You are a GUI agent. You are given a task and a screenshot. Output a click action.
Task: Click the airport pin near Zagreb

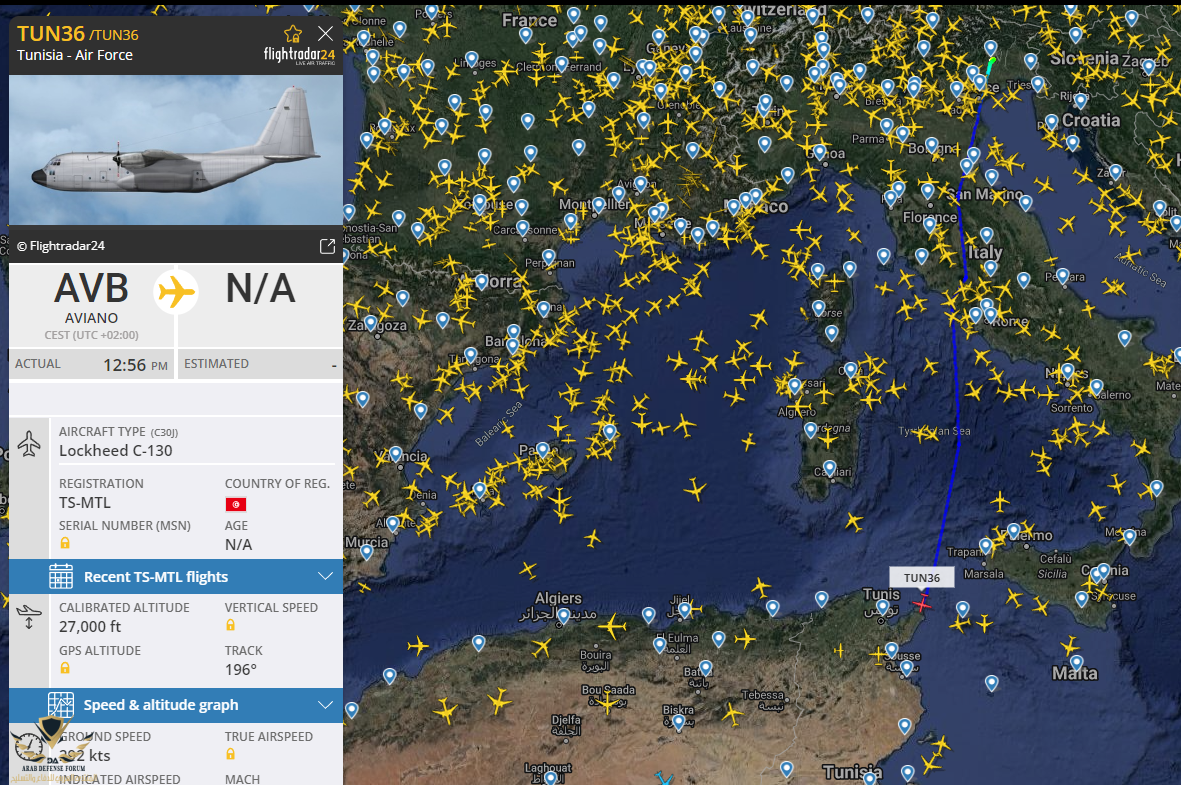(1149, 67)
